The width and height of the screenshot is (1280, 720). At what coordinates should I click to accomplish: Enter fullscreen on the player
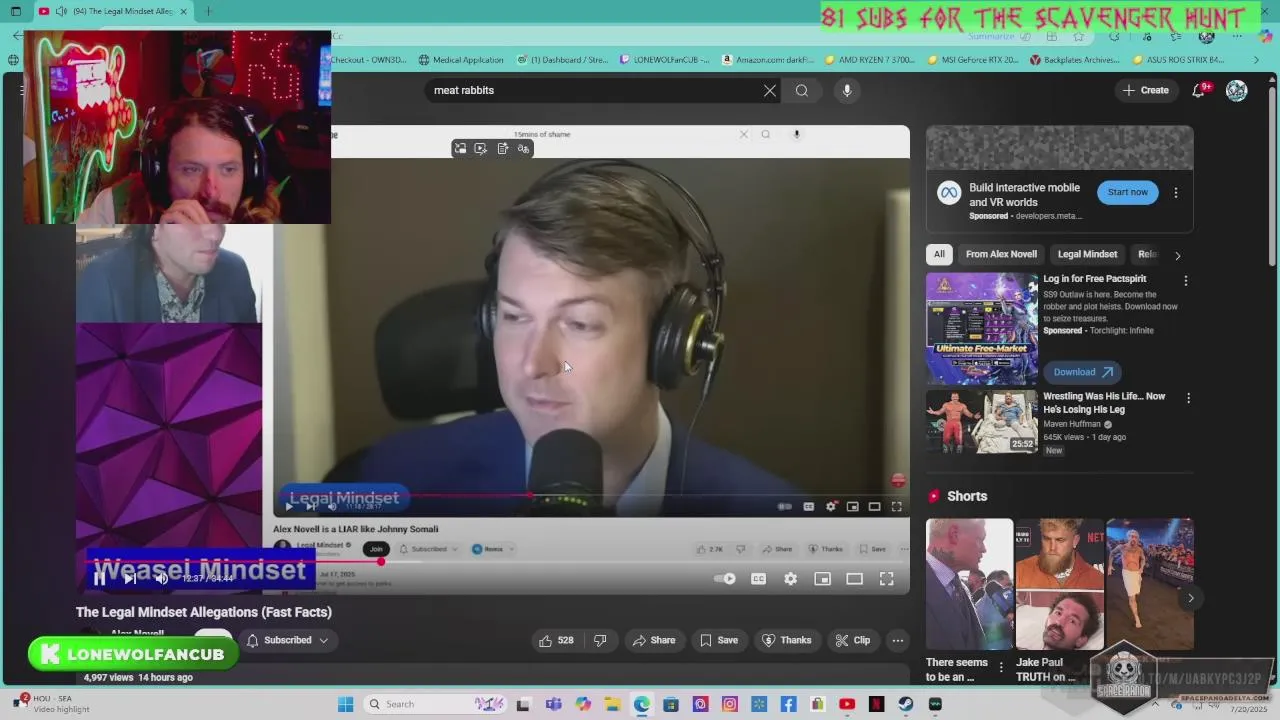886,579
